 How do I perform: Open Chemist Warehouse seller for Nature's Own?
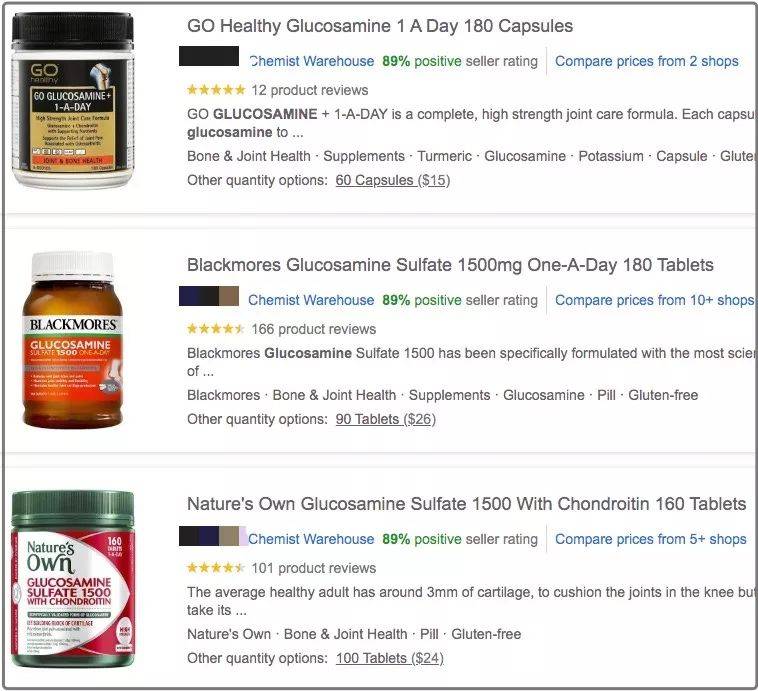point(311,539)
